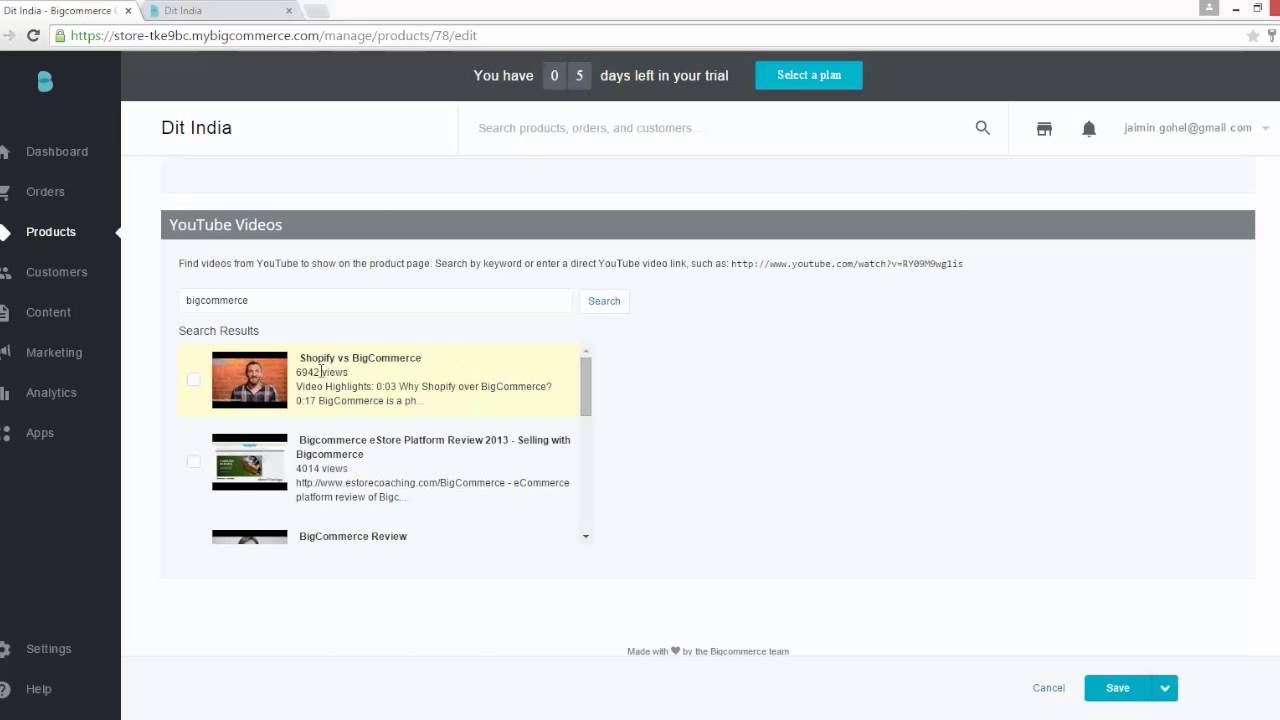Viewport: 1280px width, 720px height.
Task: Open the Content sidebar section
Action: click(48, 312)
